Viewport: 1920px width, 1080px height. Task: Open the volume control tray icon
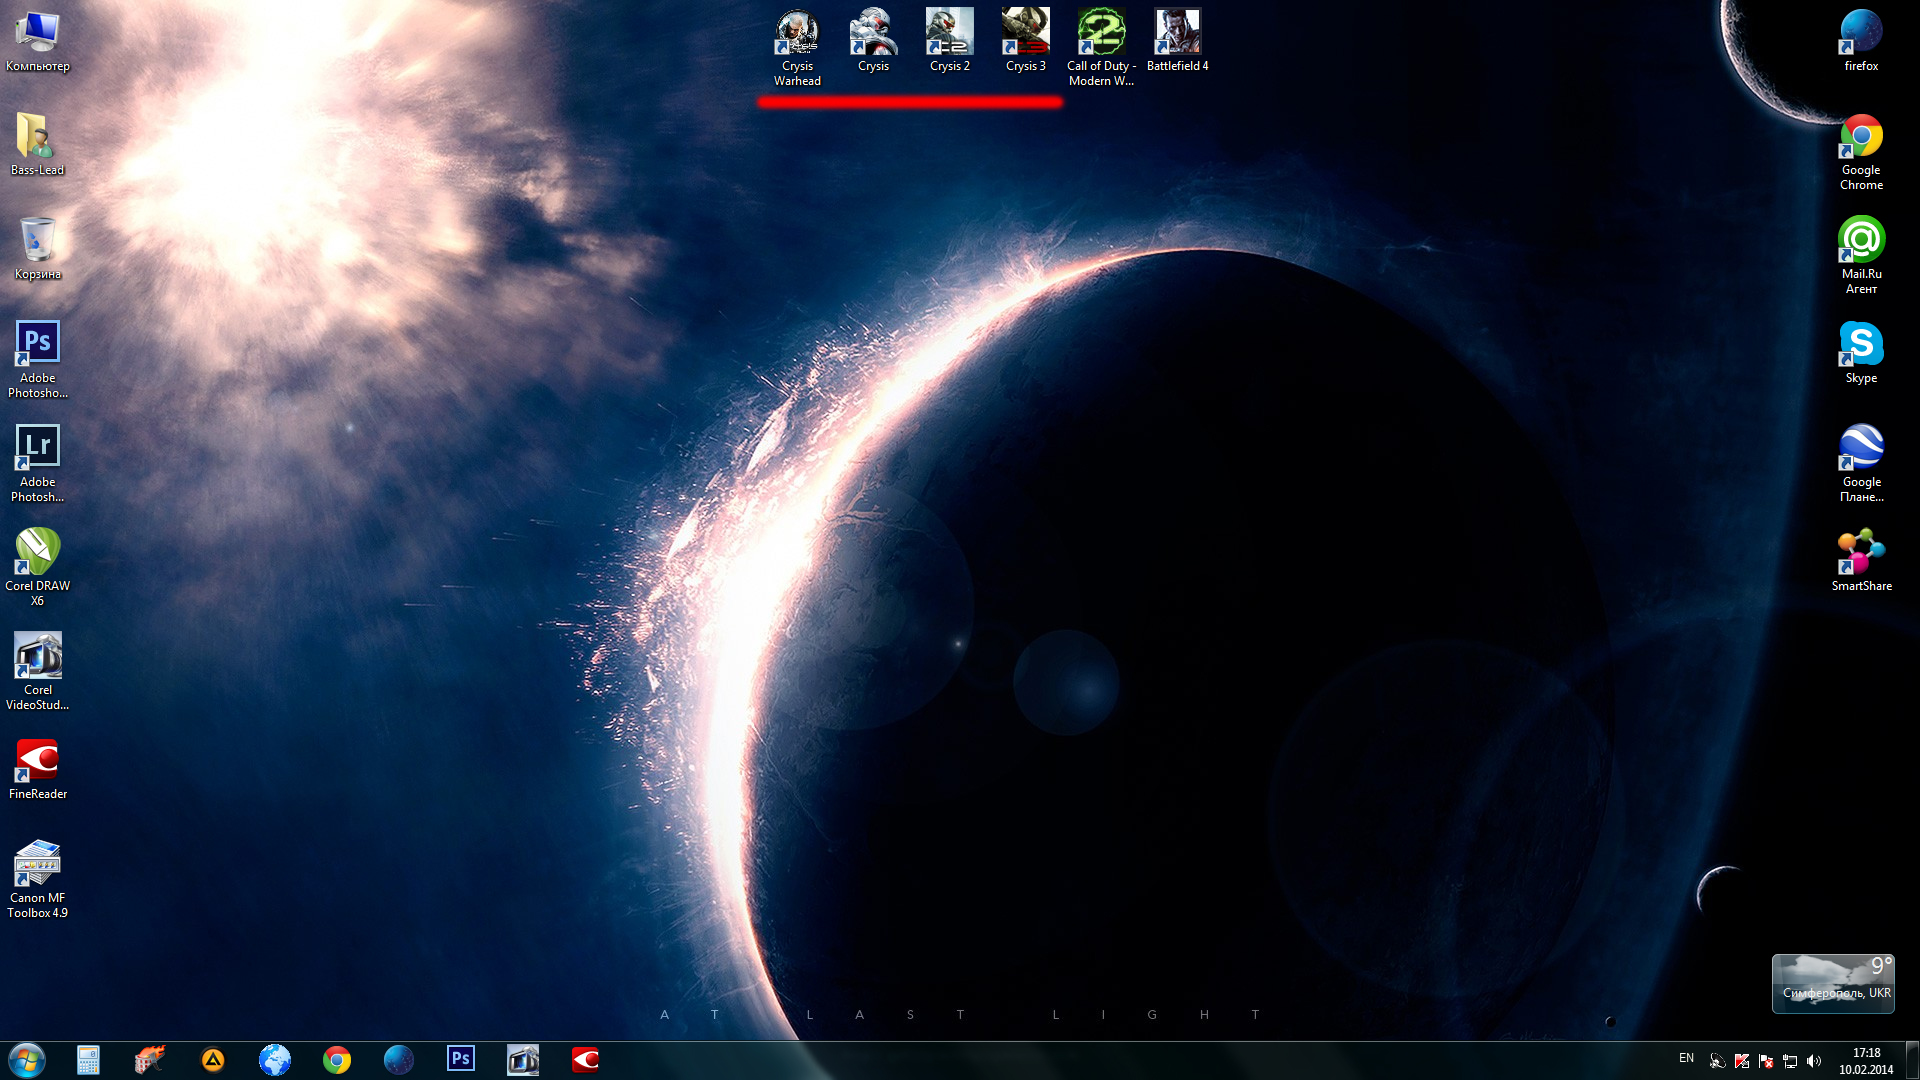(x=1814, y=1061)
